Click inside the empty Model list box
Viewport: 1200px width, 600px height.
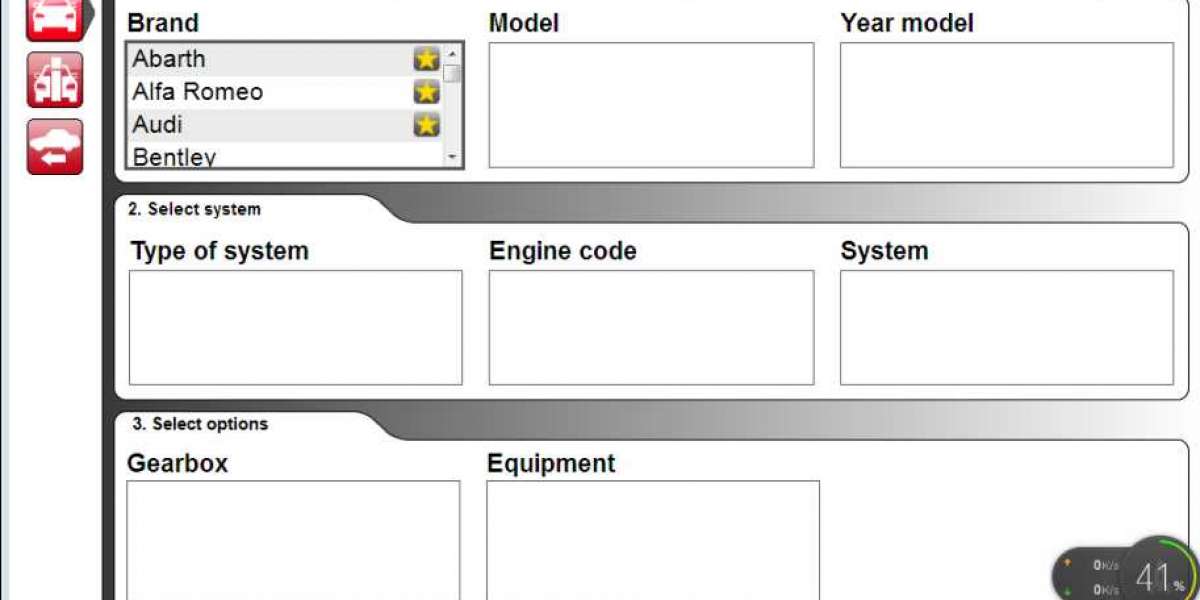[651, 105]
